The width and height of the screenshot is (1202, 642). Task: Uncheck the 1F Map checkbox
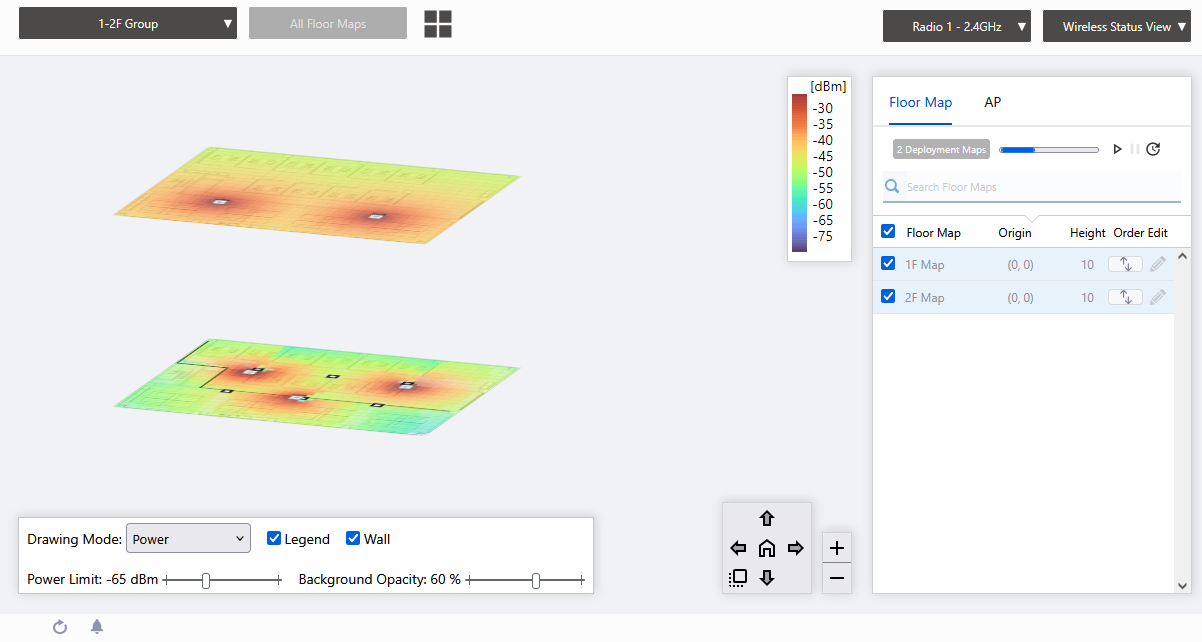click(x=888, y=264)
